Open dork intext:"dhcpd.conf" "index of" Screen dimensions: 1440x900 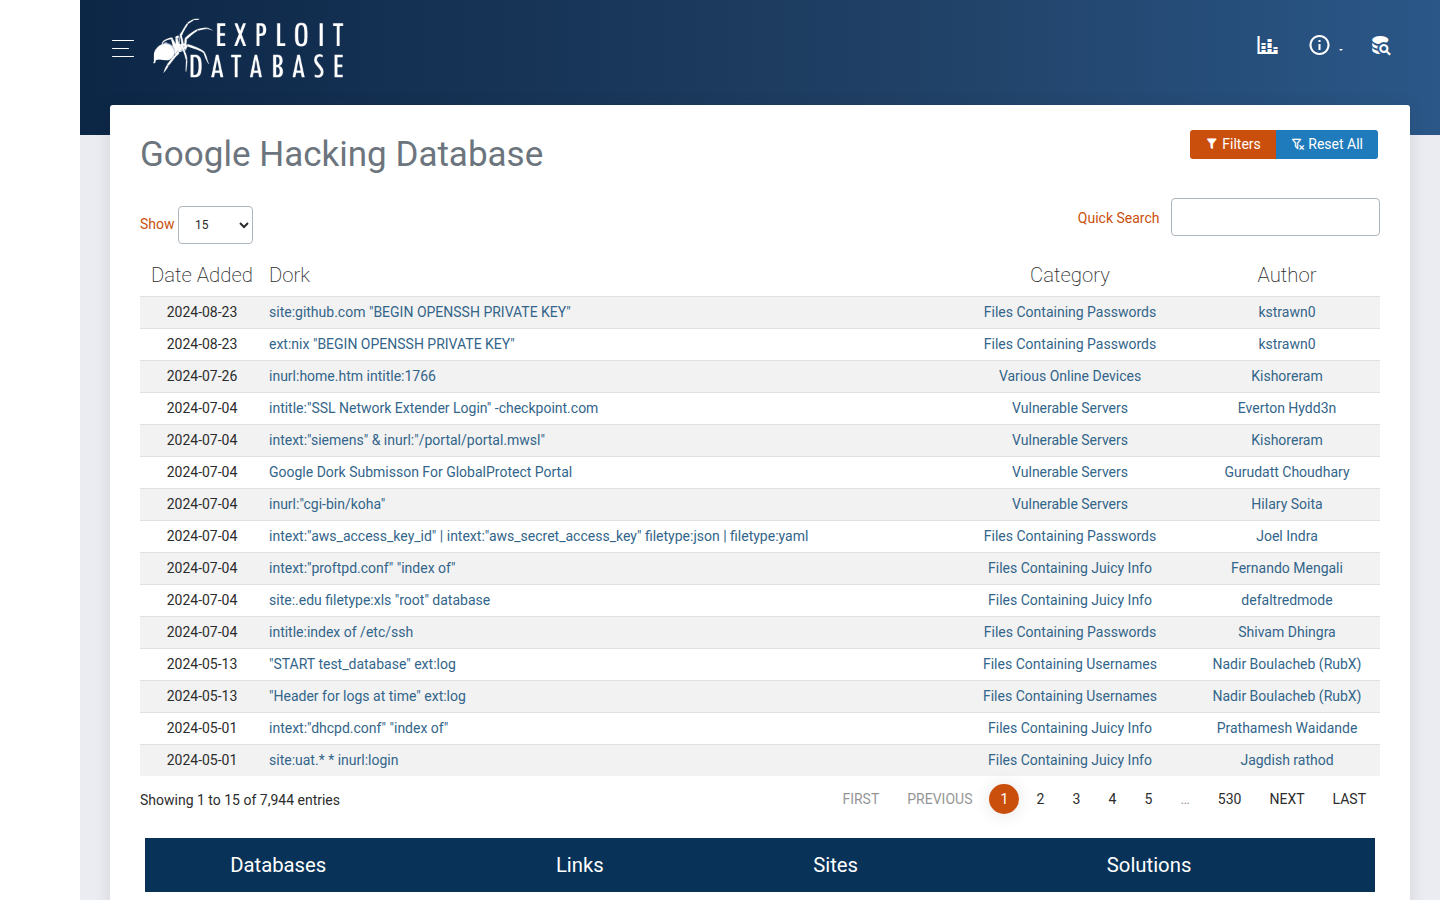[358, 728]
